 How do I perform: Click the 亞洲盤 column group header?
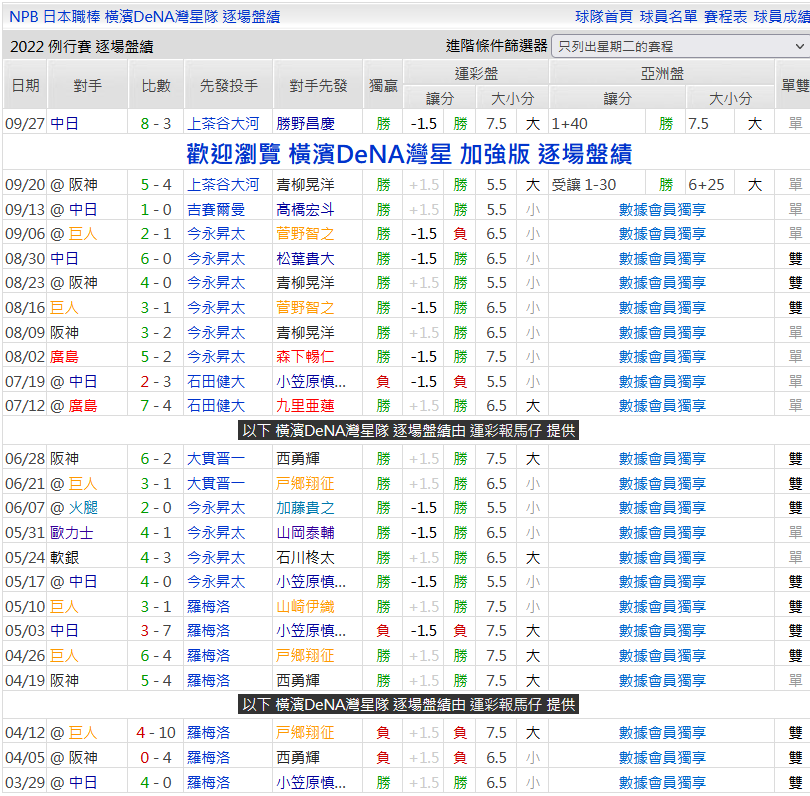pos(662,73)
